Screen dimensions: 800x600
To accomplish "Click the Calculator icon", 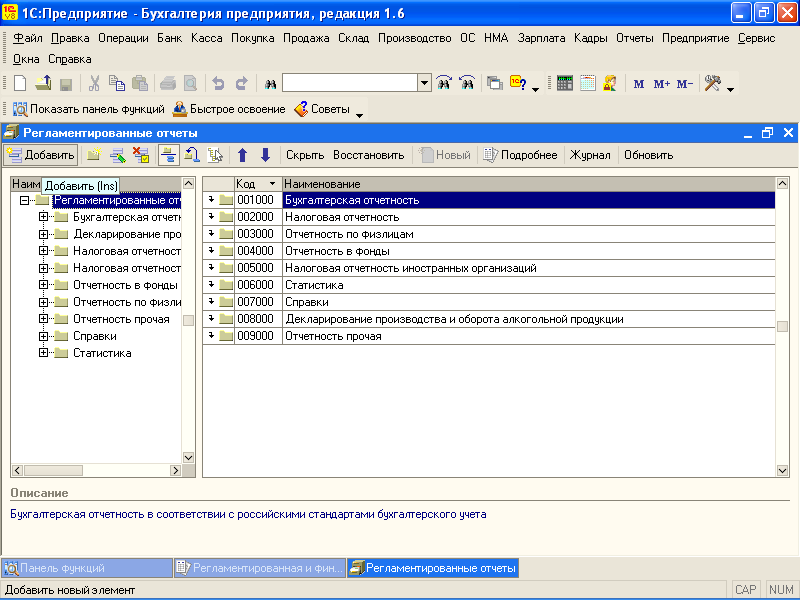I will 565,83.
